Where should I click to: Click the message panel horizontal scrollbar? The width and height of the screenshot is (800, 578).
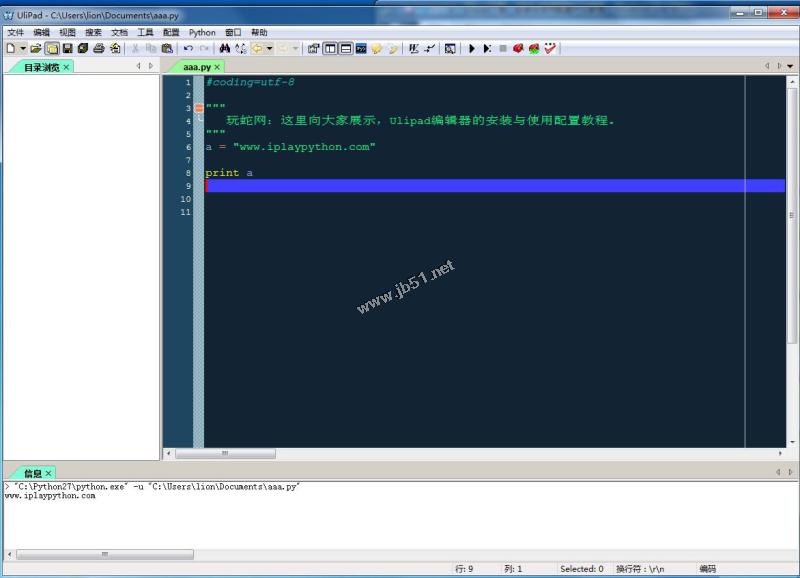point(103,553)
